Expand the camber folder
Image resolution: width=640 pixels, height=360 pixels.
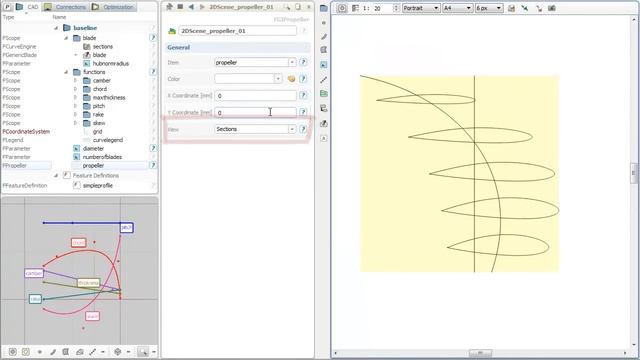click(x=75, y=80)
